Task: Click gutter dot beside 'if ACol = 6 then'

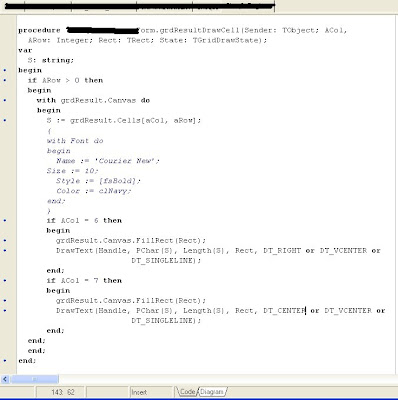Action: (5, 220)
